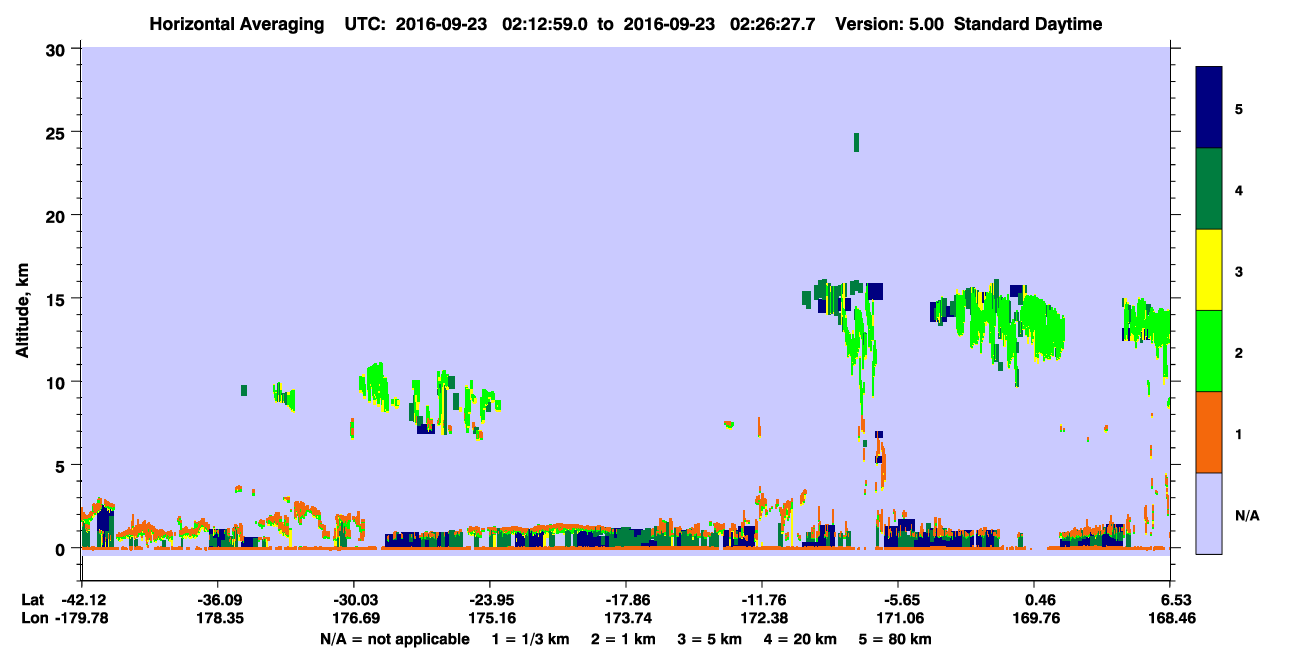Click the longitude value '-179.78'
Image resolution: width=1300 pixels, height=667 pixels.
[x=81, y=617]
